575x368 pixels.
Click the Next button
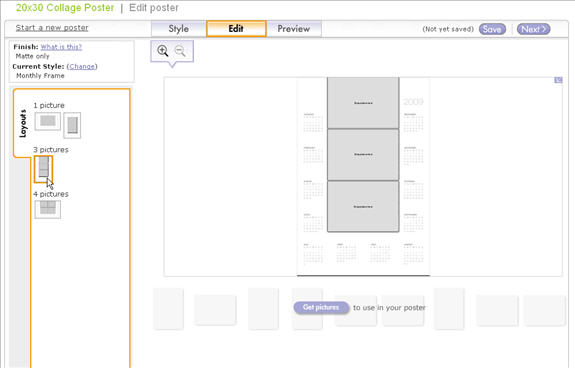click(534, 29)
